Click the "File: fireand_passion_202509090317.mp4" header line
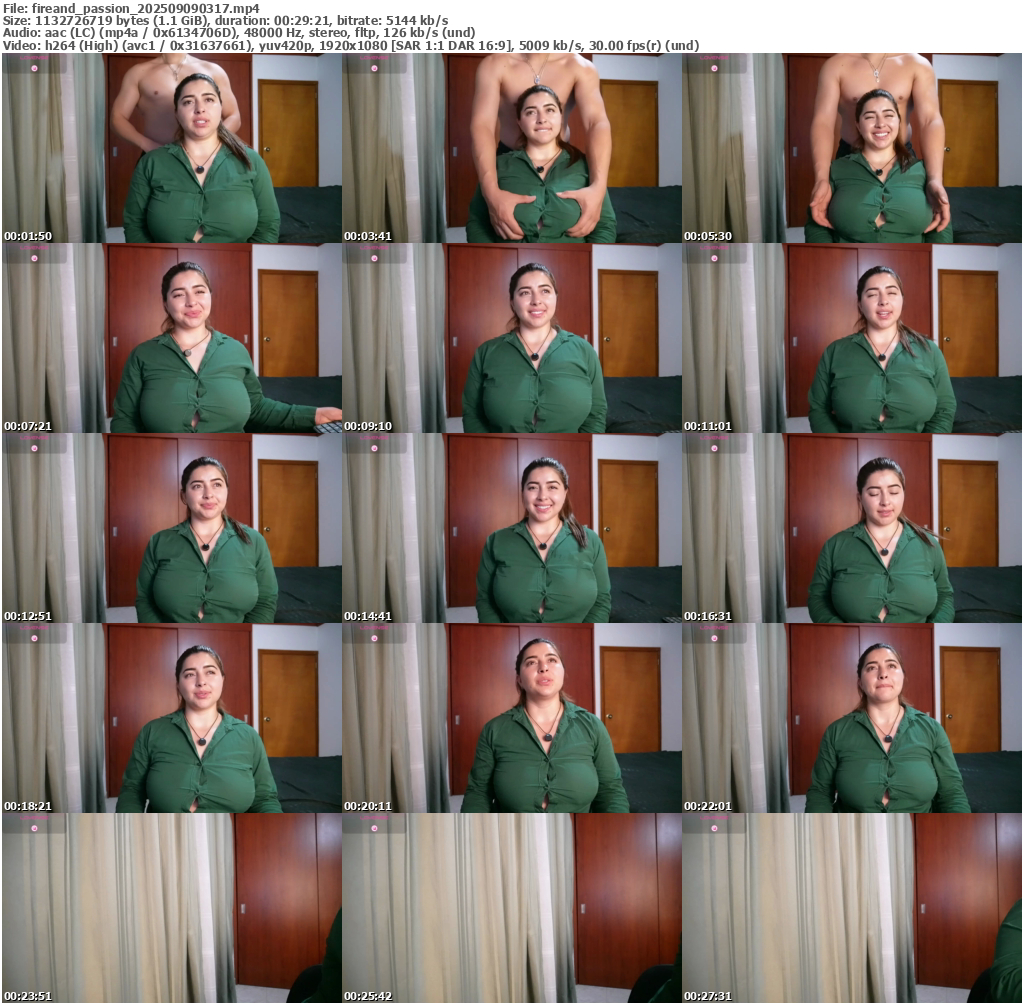Viewport: 1024px width, 1003px height. tap(131, 8)
